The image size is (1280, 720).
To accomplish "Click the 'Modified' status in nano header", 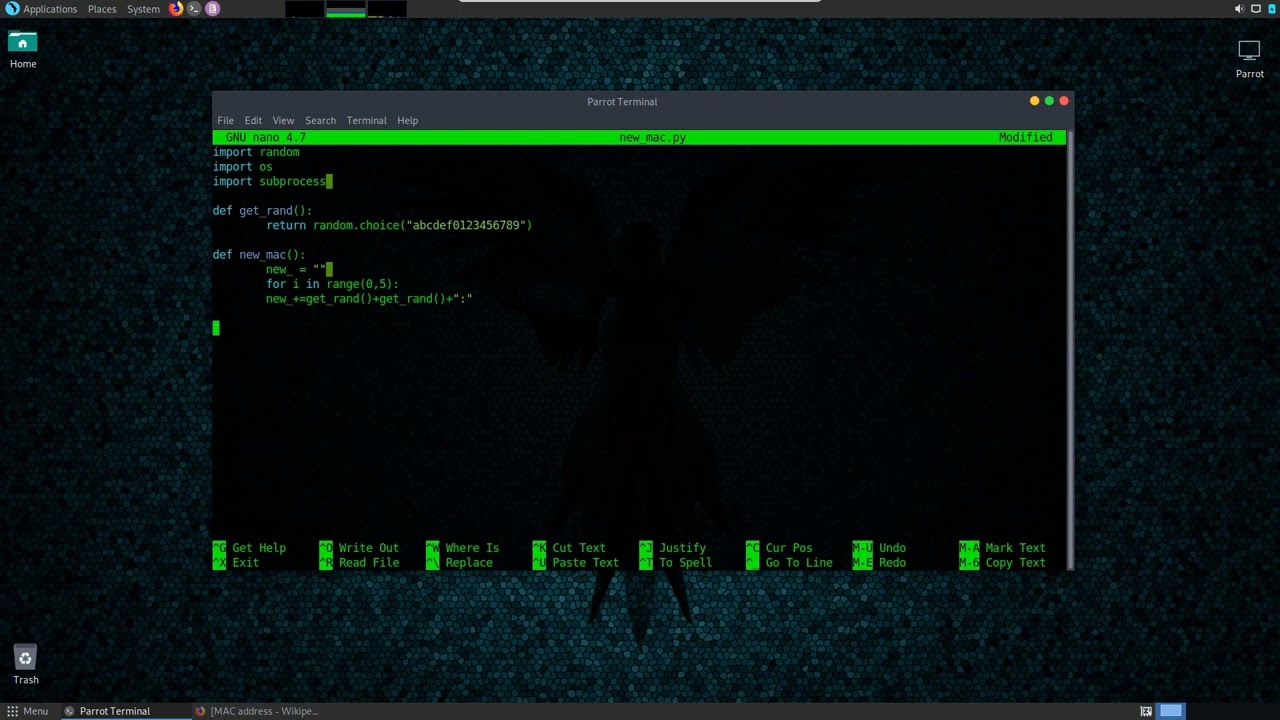I will coord(1025,137).
